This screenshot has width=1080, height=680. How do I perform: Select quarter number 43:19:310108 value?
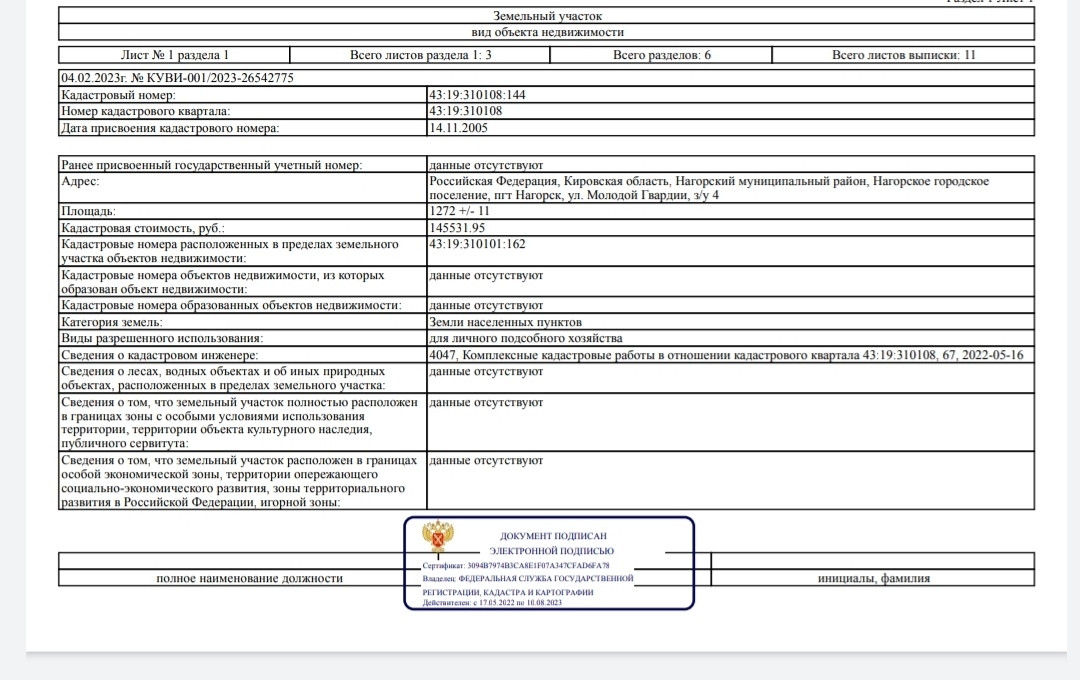tap(466, 111)
